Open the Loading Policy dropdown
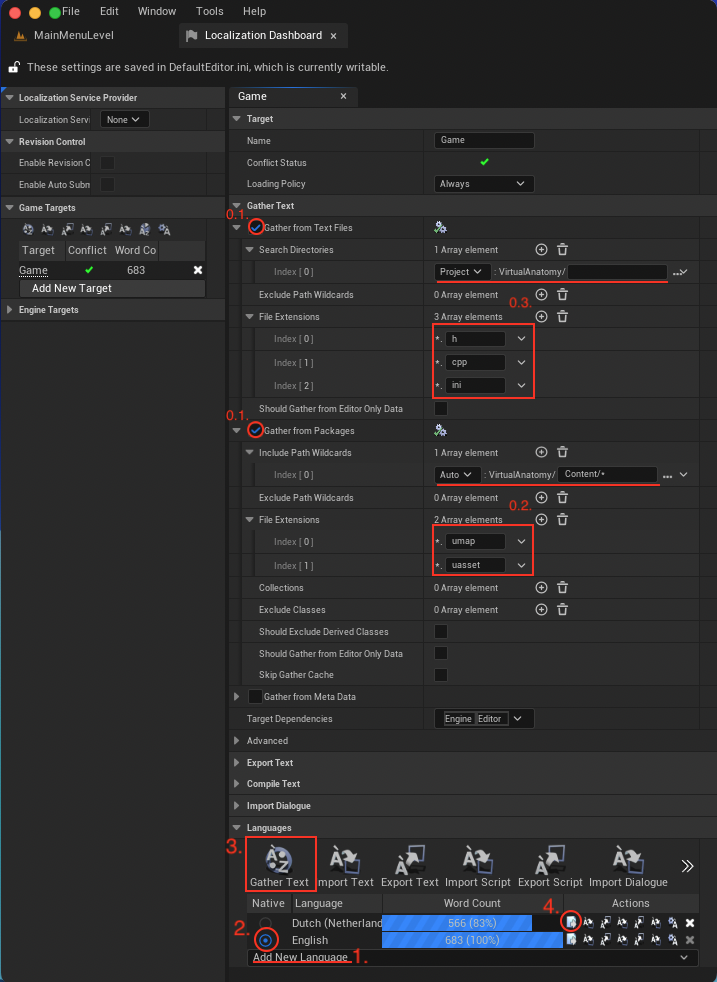 tap(484, 184)
